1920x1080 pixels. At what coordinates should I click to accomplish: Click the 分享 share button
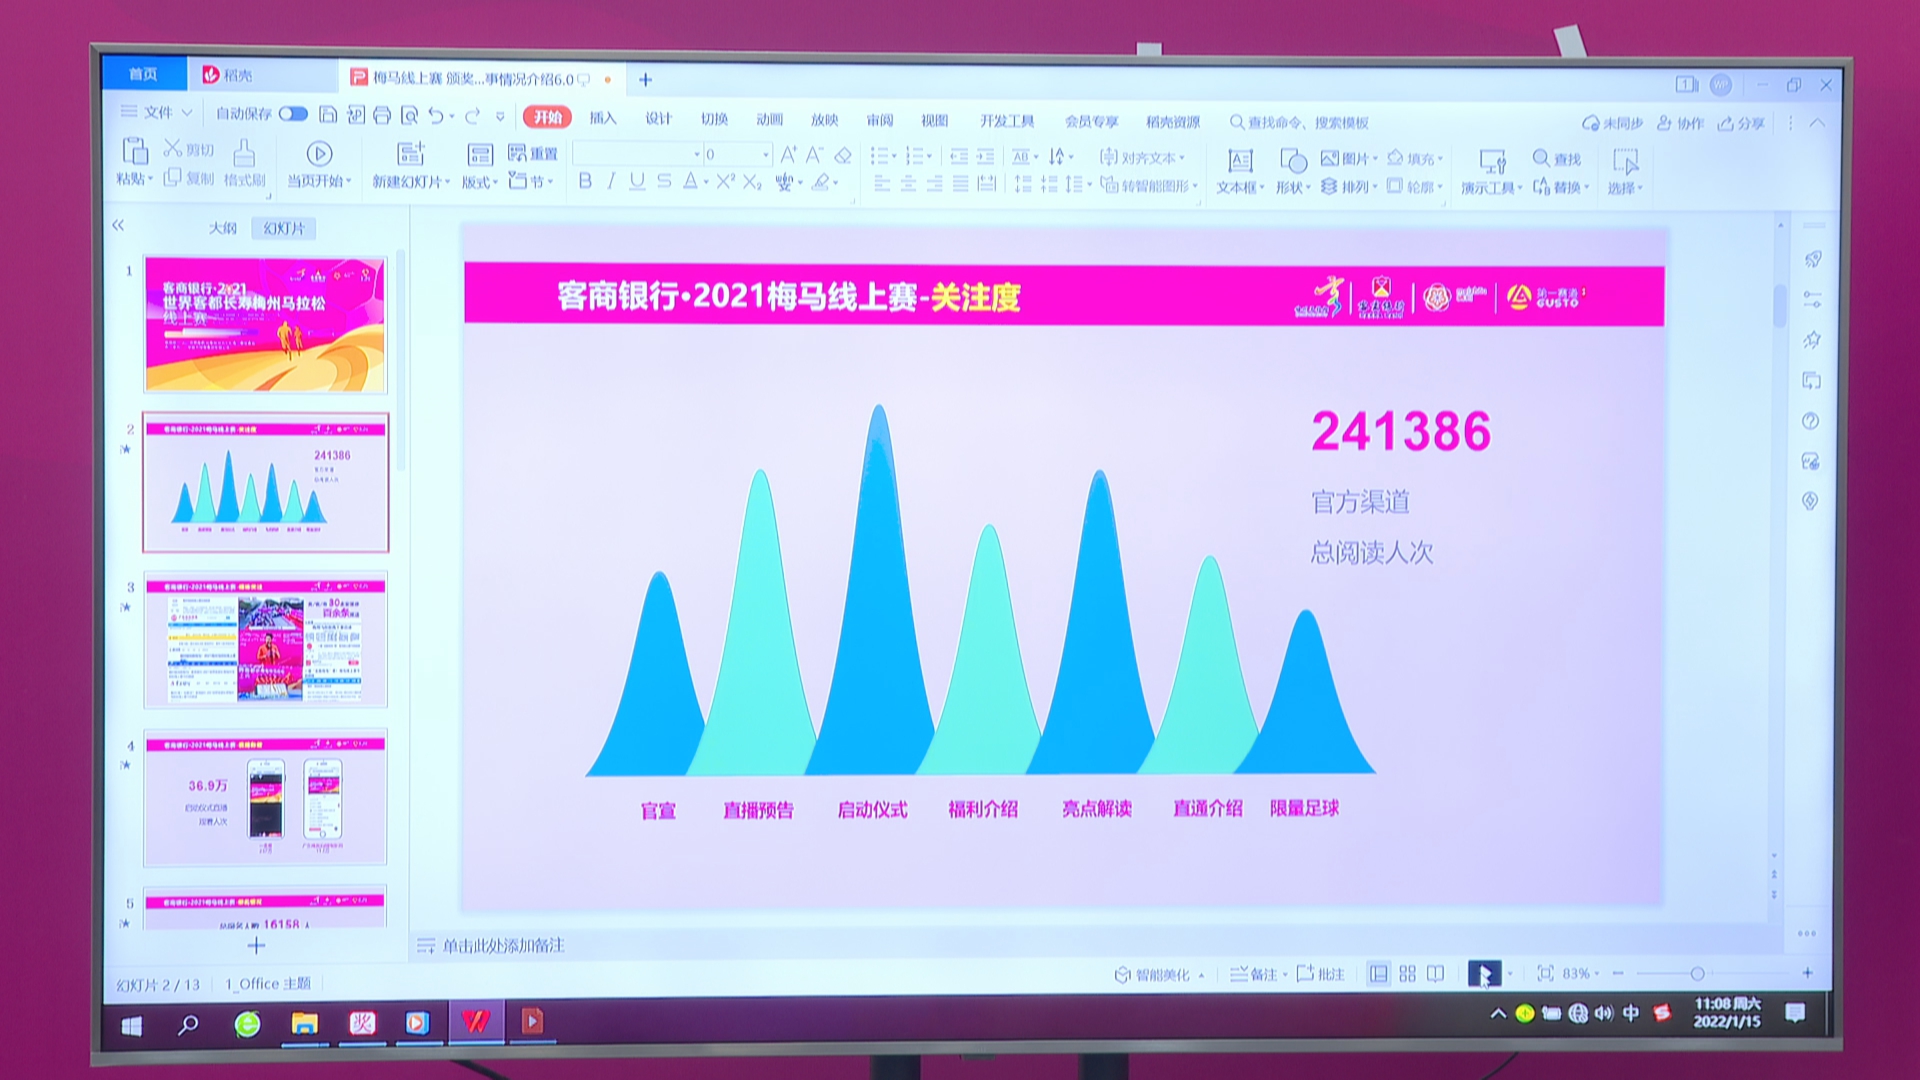[1741, 123]
